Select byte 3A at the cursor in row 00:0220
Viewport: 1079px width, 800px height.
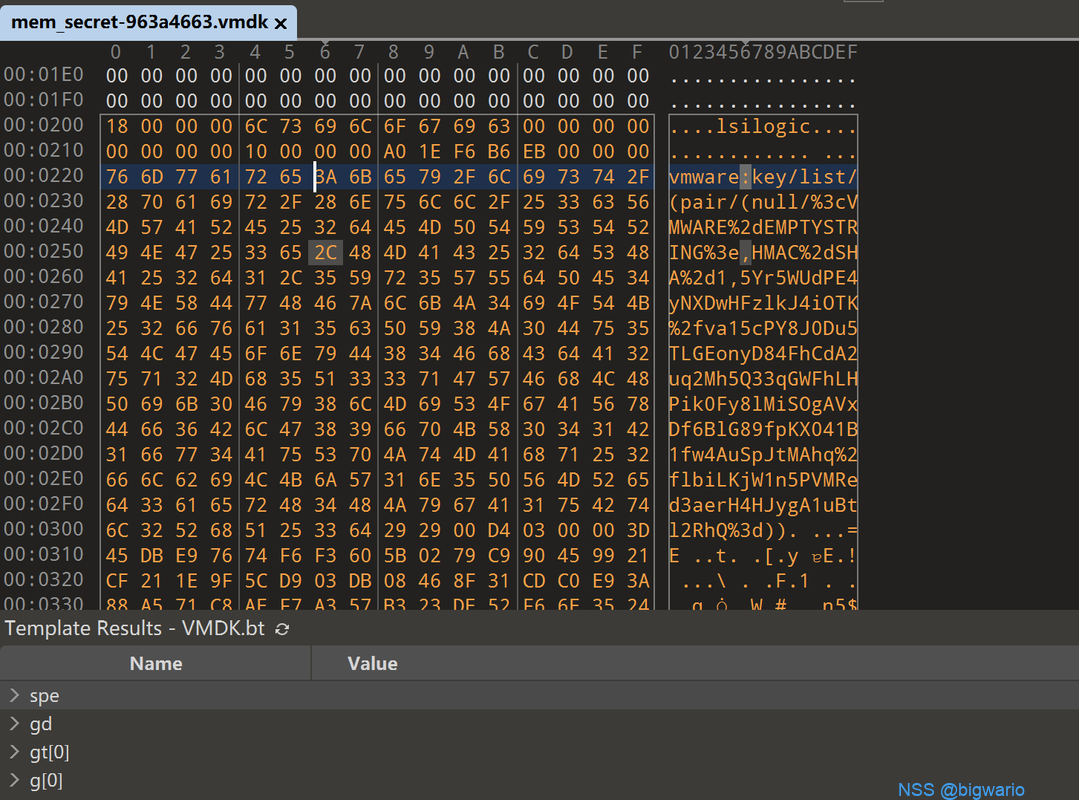pyautogui.click(x=325, y=177)
